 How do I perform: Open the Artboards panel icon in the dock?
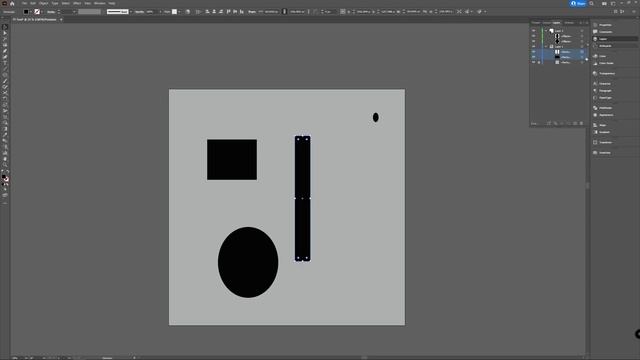click(595, 46)
